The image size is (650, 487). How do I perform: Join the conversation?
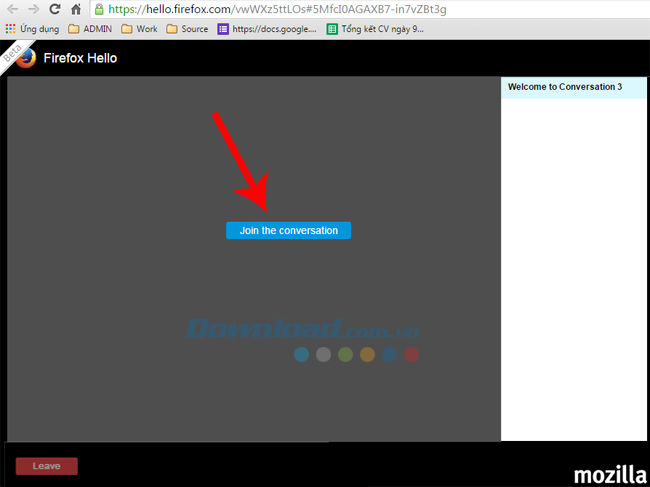click(289, 230)
